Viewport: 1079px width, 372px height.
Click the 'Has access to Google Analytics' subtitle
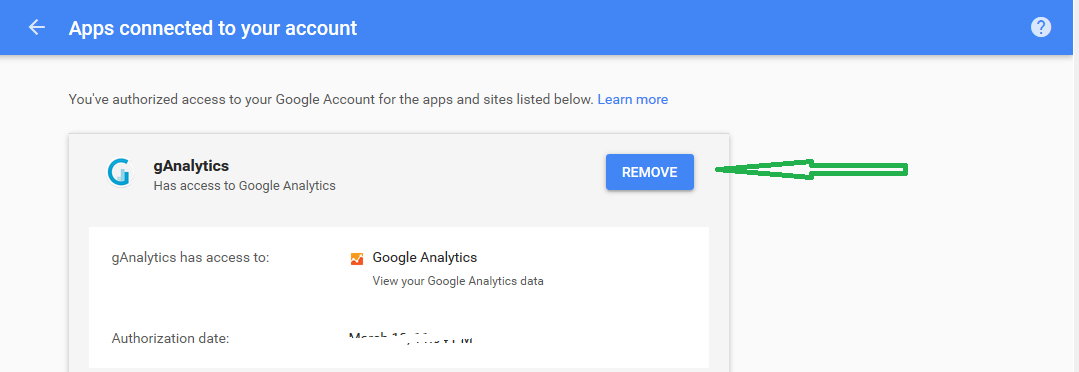coord(244,186)
